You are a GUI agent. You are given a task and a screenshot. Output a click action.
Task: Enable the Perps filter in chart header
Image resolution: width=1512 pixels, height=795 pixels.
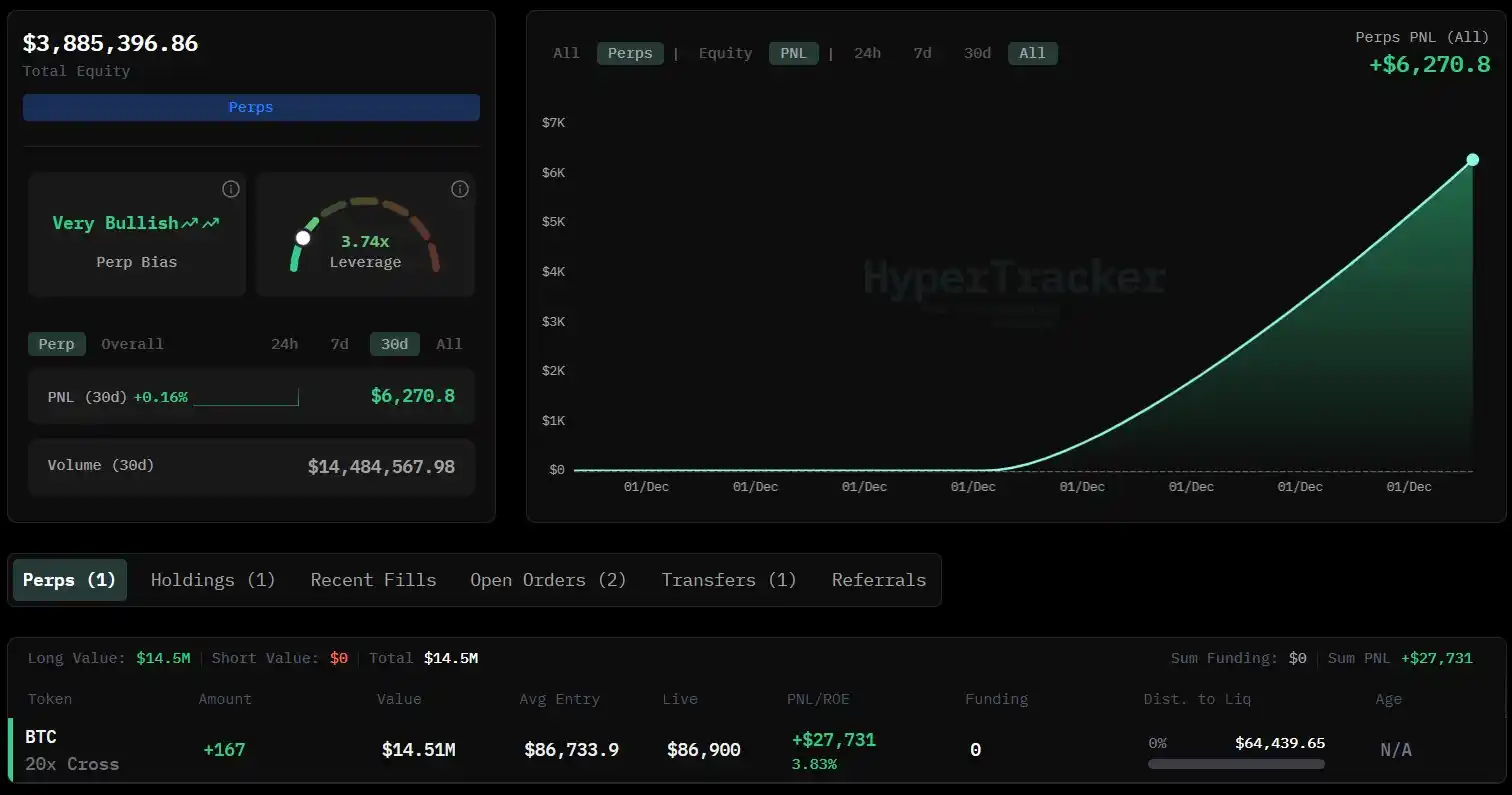click(x=630, y=53)
